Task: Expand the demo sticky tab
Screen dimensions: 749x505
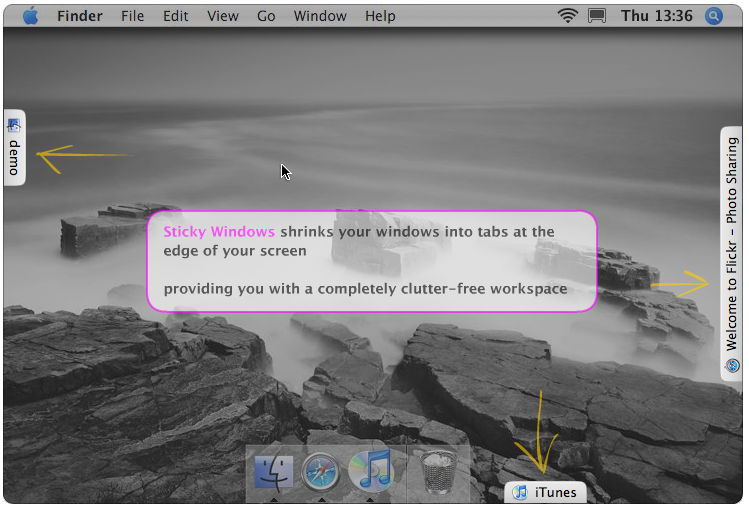Action: coord(14,148)
